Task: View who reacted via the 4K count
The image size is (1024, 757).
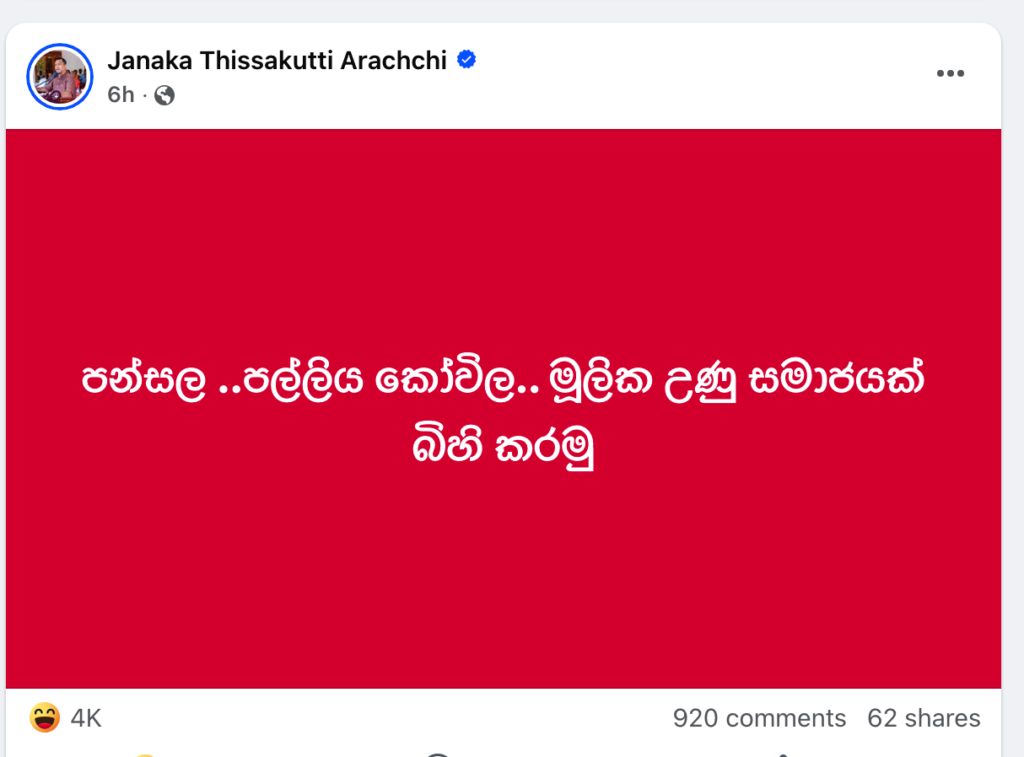Action: (x=86, y=718)
